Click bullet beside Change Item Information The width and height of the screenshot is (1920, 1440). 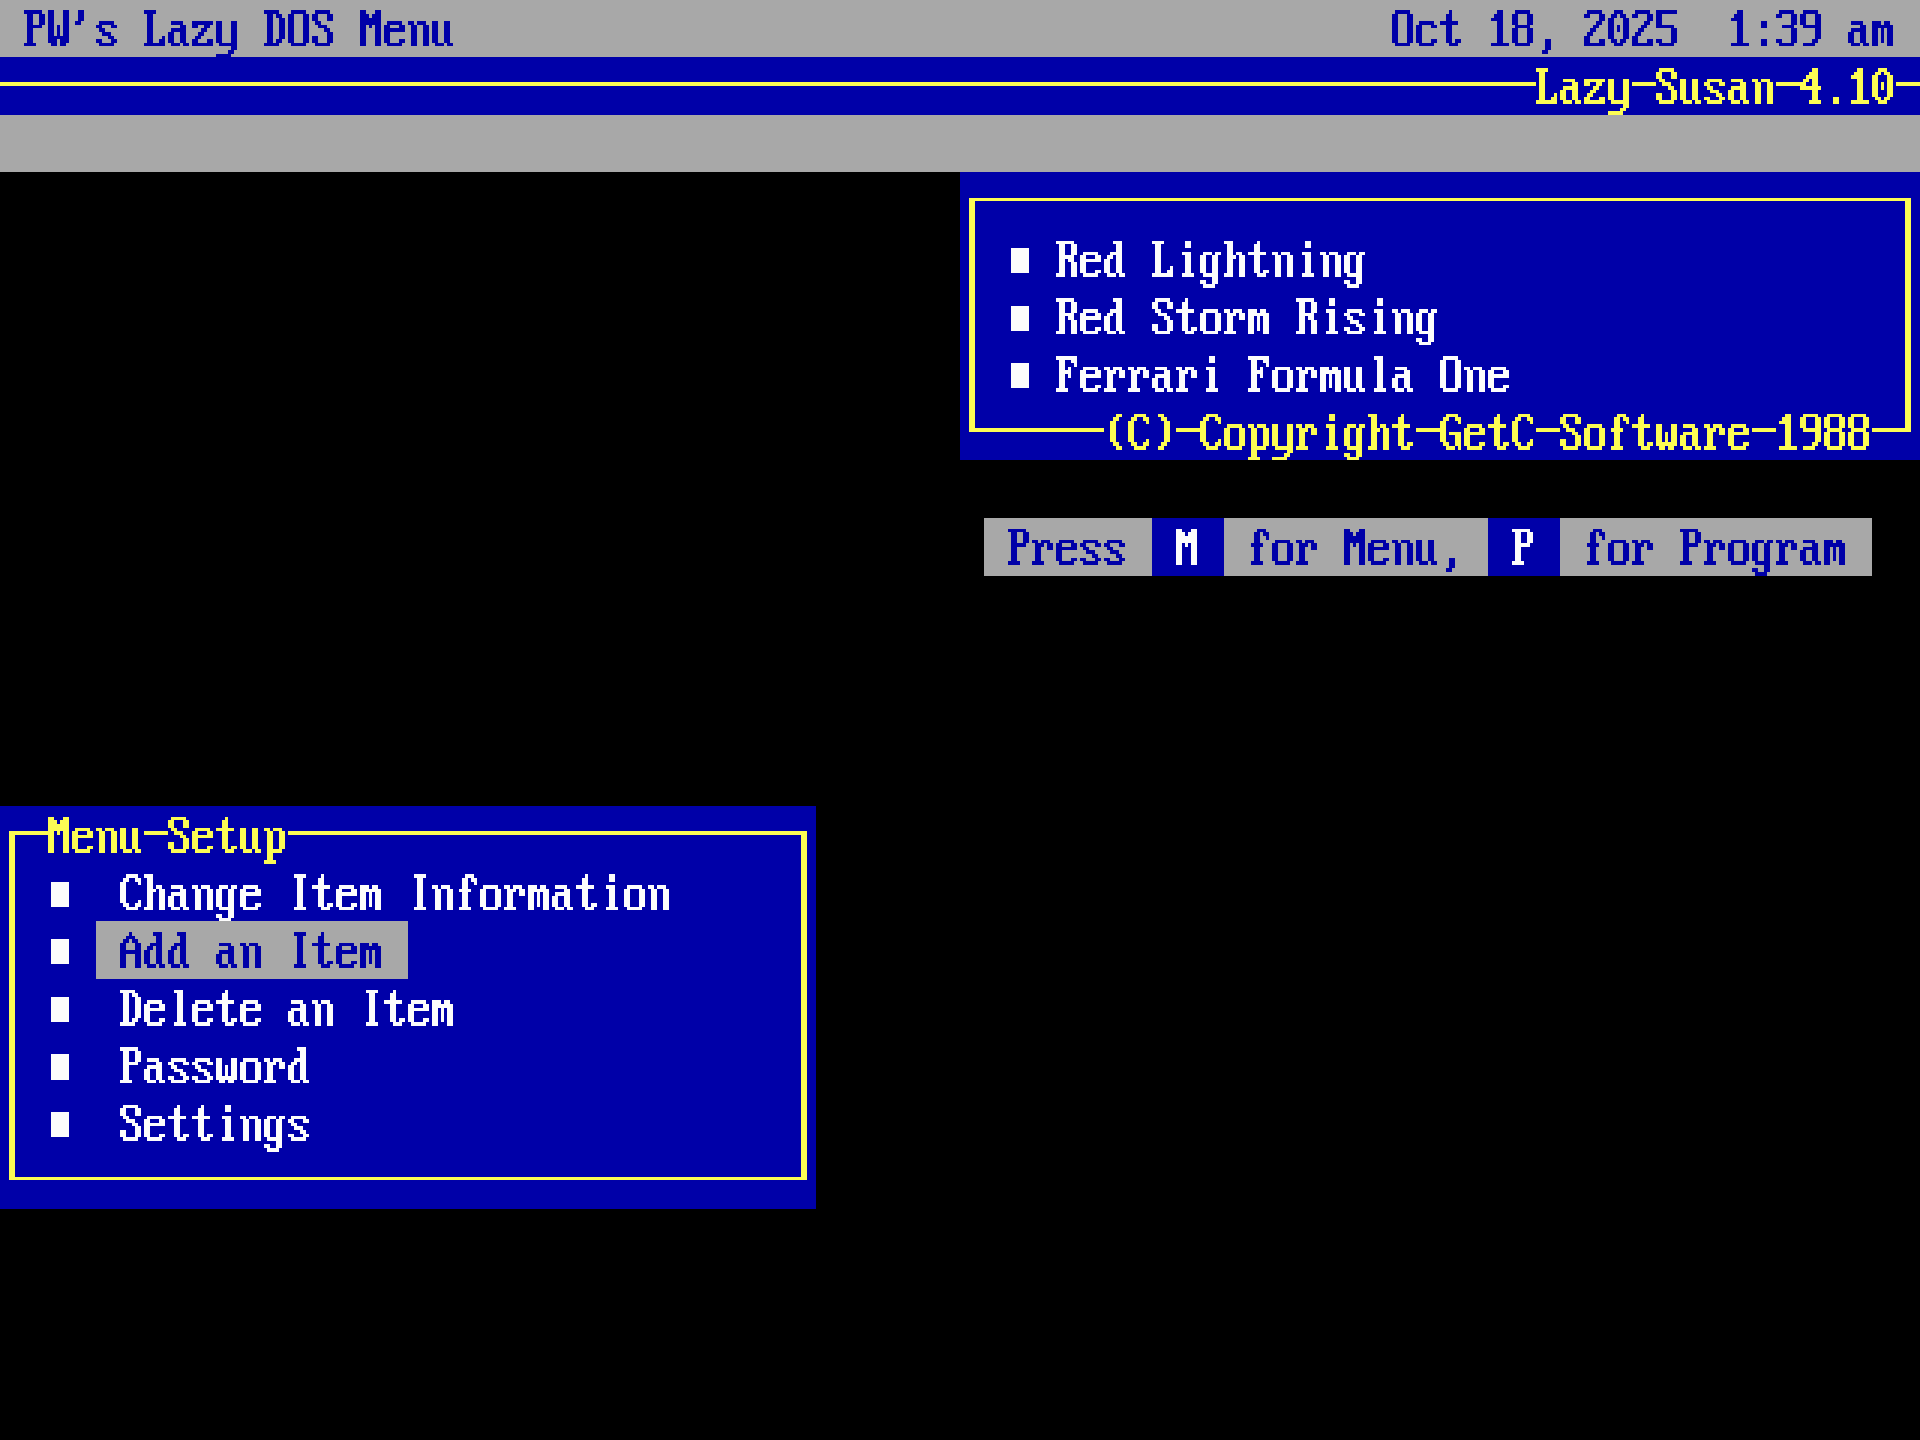click(60, 894)
